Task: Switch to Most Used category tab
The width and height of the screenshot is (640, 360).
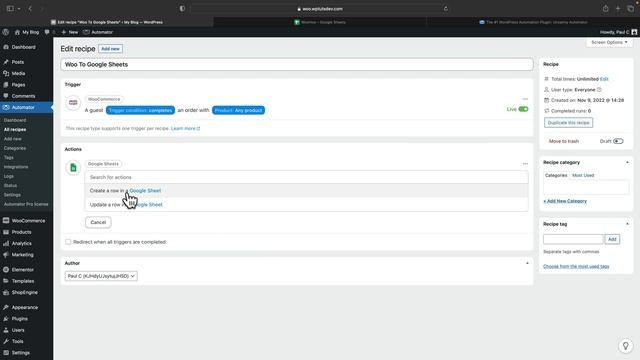Action: [x=583, y=175]
